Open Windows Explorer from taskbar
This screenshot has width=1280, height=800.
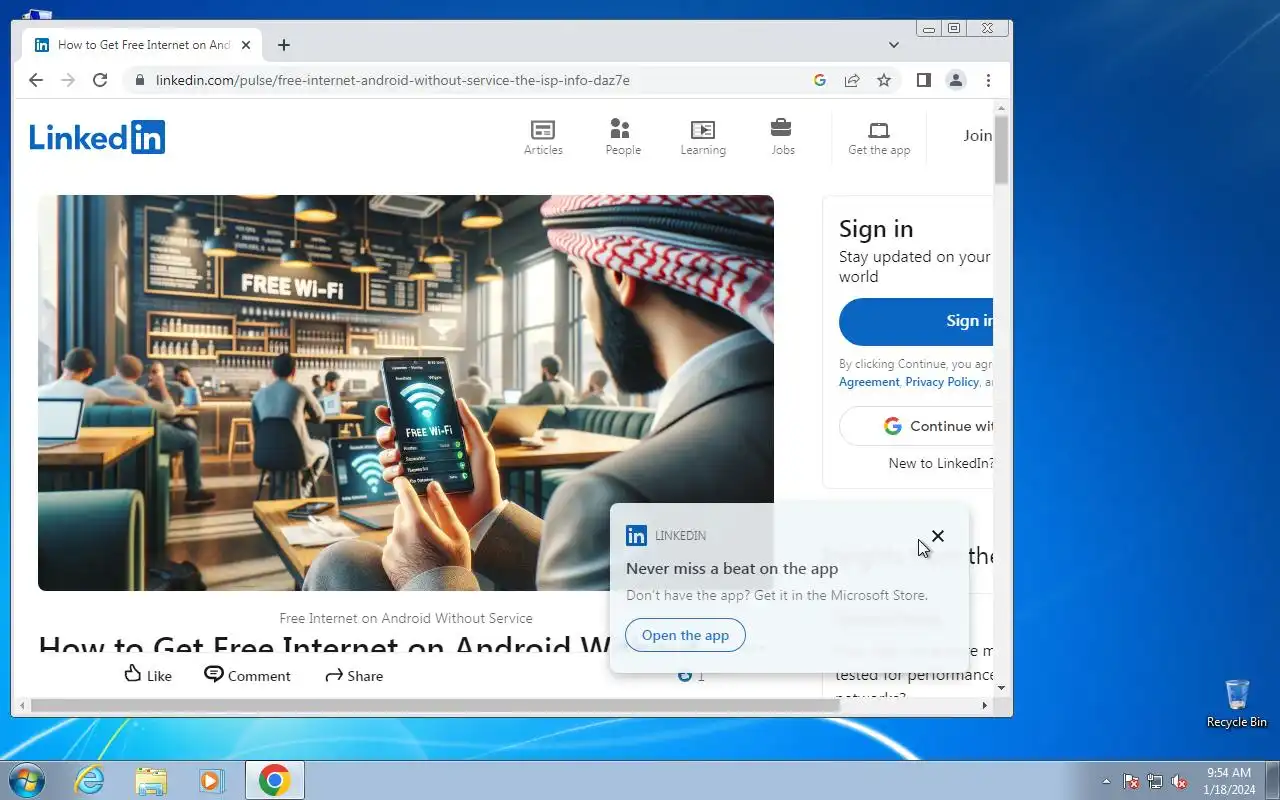click(151, 780)
